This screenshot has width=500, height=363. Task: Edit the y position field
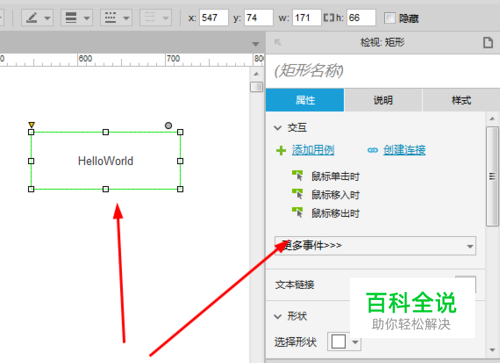pos(259,18)
